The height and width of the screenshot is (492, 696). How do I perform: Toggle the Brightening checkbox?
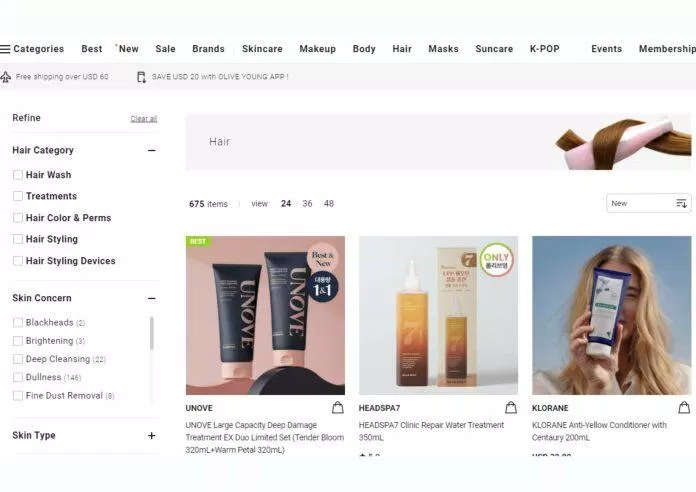pos(18,341)
